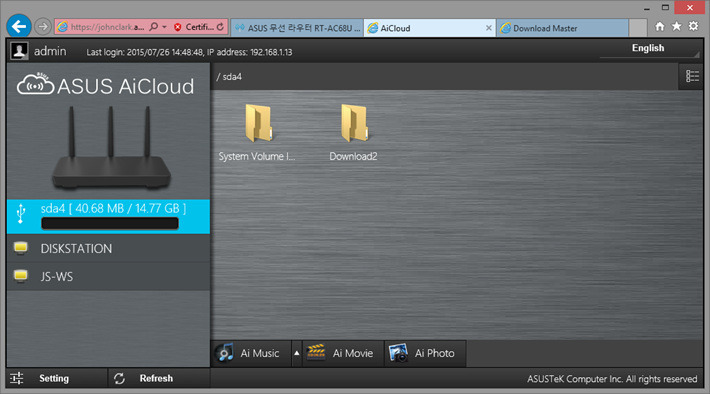The width and height of the screenshot is (710, 394).
Task: Open Ai Movie player
Action: [343, 353]
